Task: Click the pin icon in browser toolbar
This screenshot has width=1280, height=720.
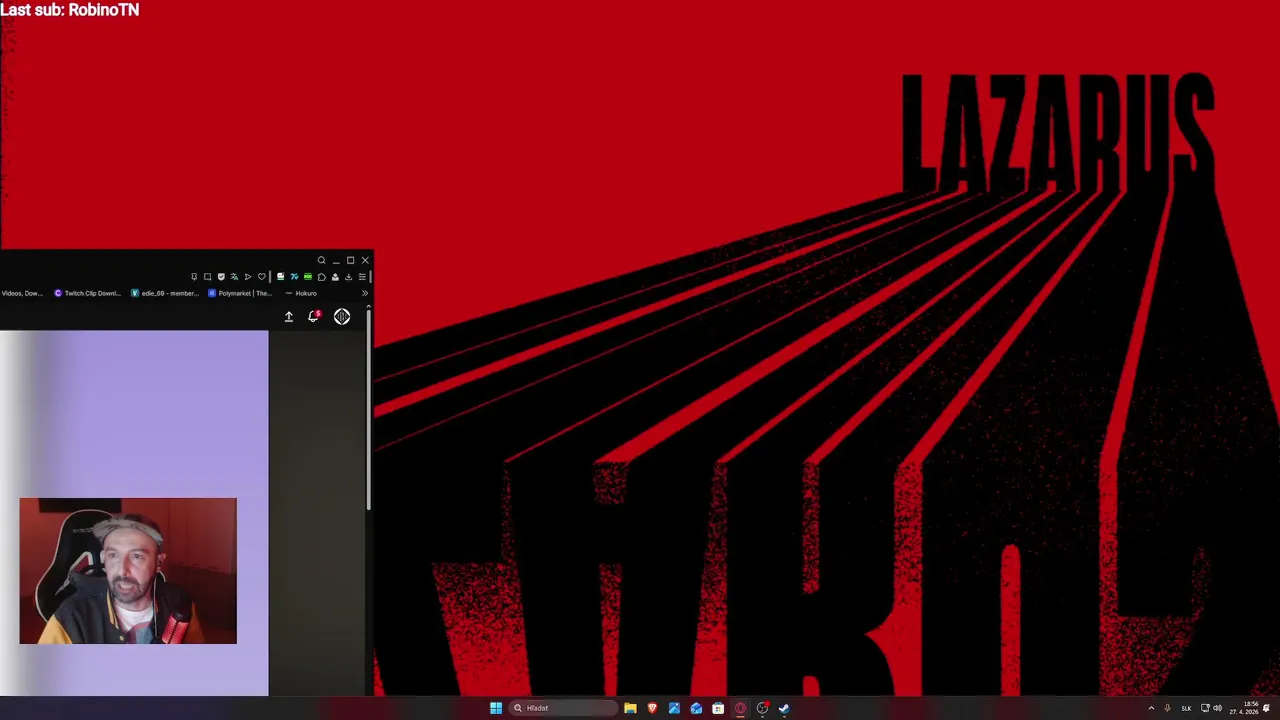Action: point(194,277)
